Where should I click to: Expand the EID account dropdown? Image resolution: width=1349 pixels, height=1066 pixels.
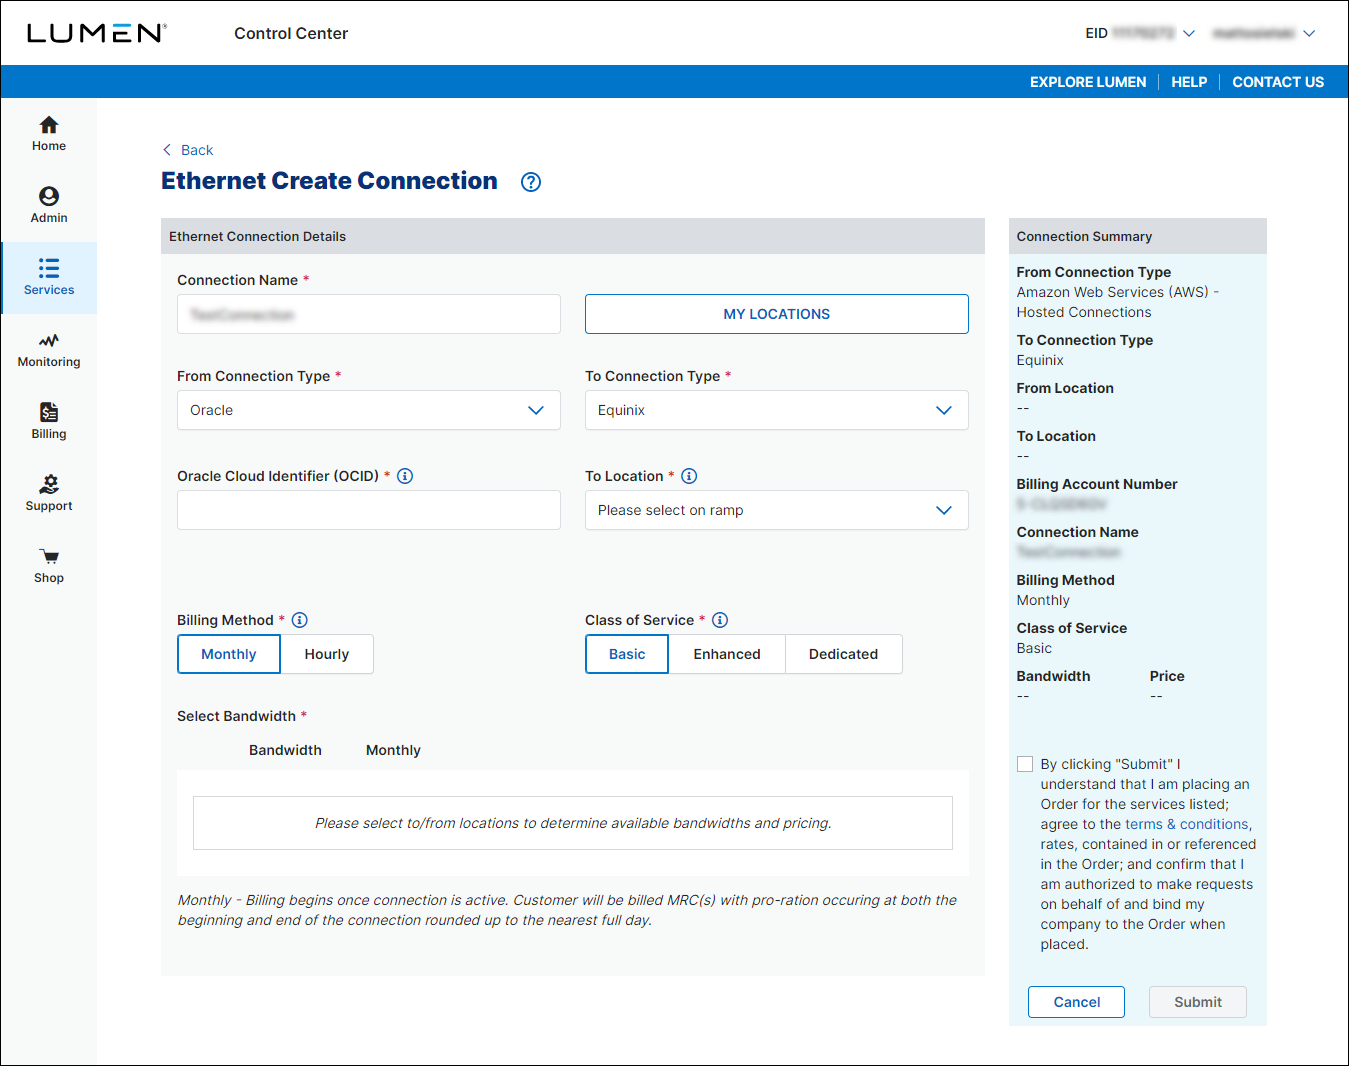coord(1189,33)
